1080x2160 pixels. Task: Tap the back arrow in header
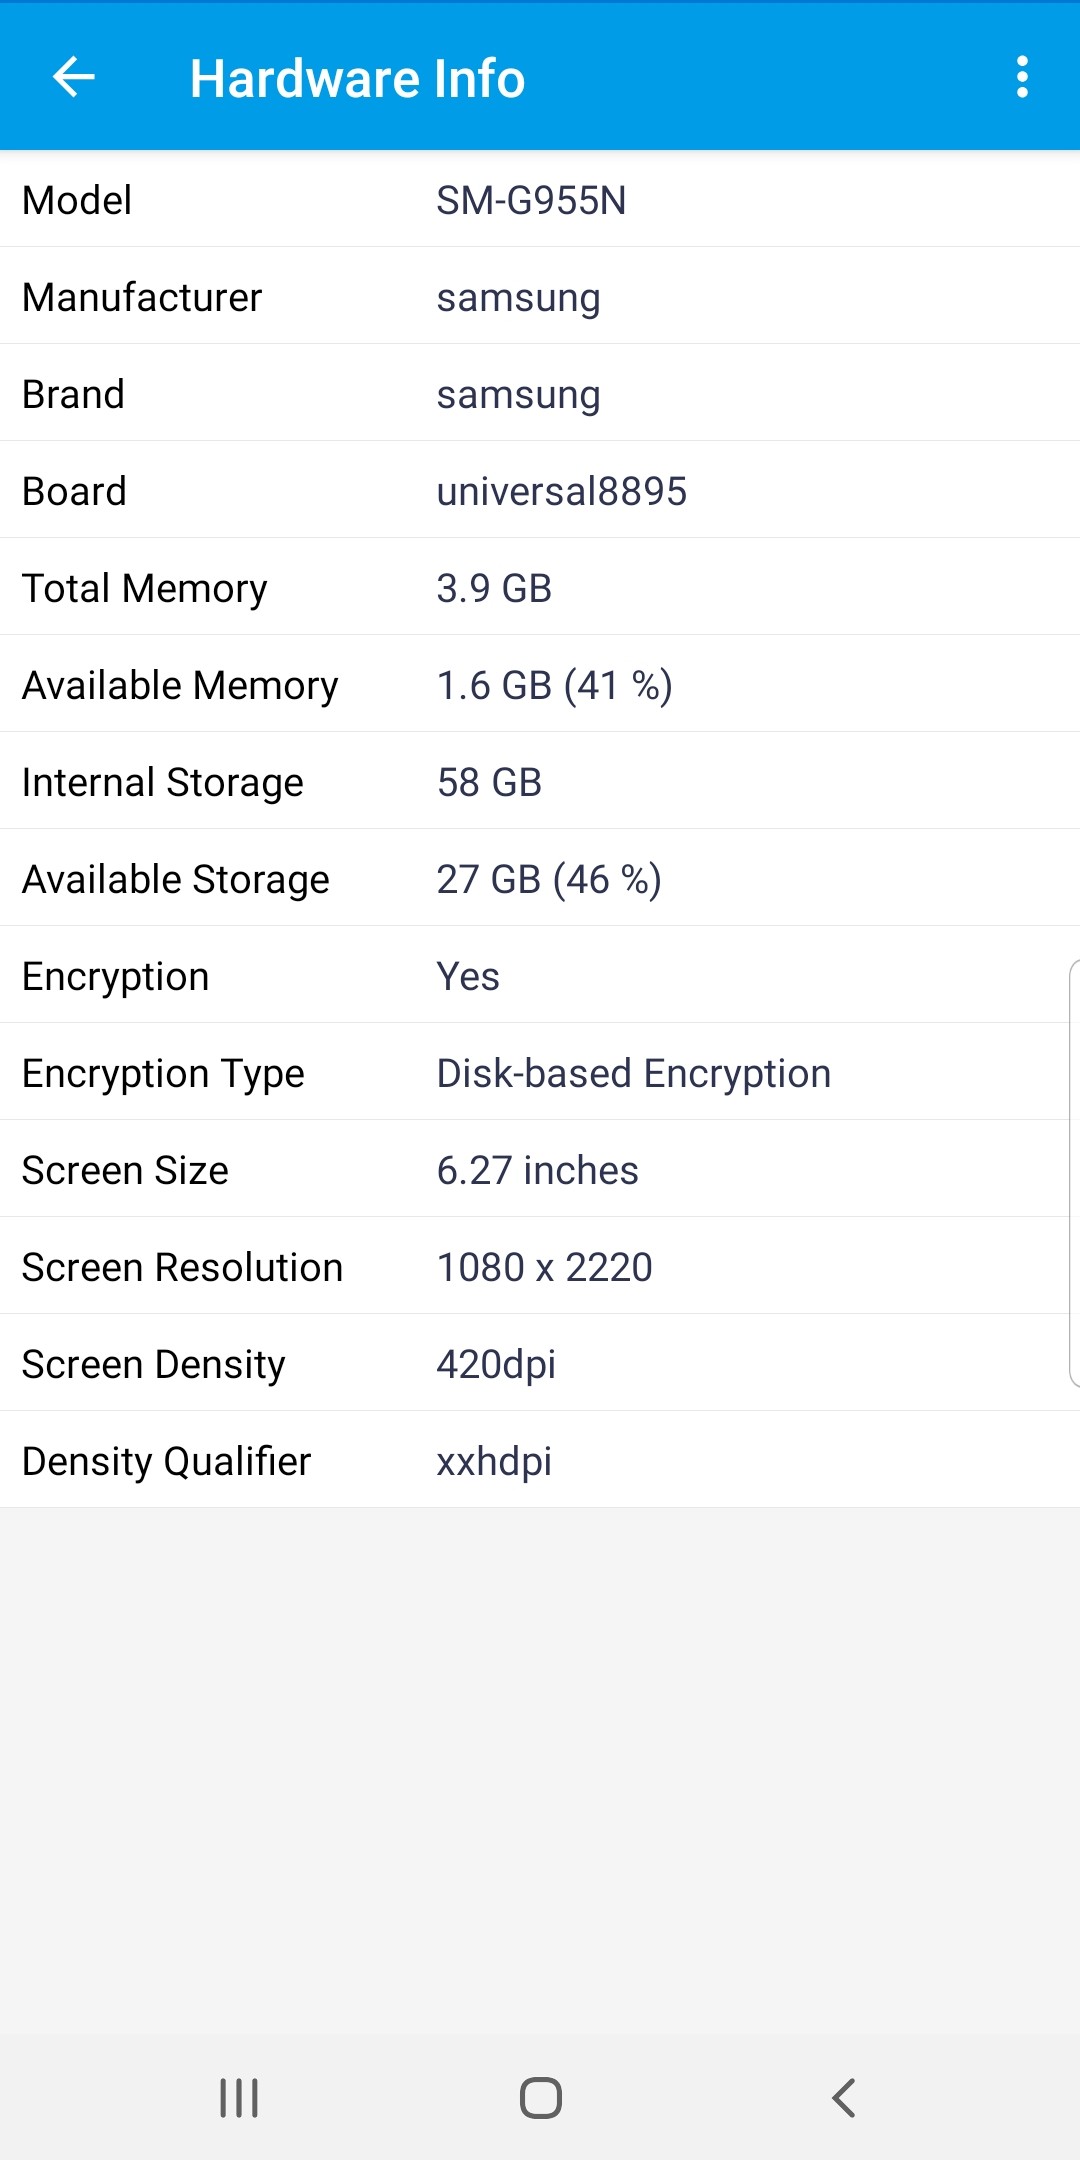74,77
